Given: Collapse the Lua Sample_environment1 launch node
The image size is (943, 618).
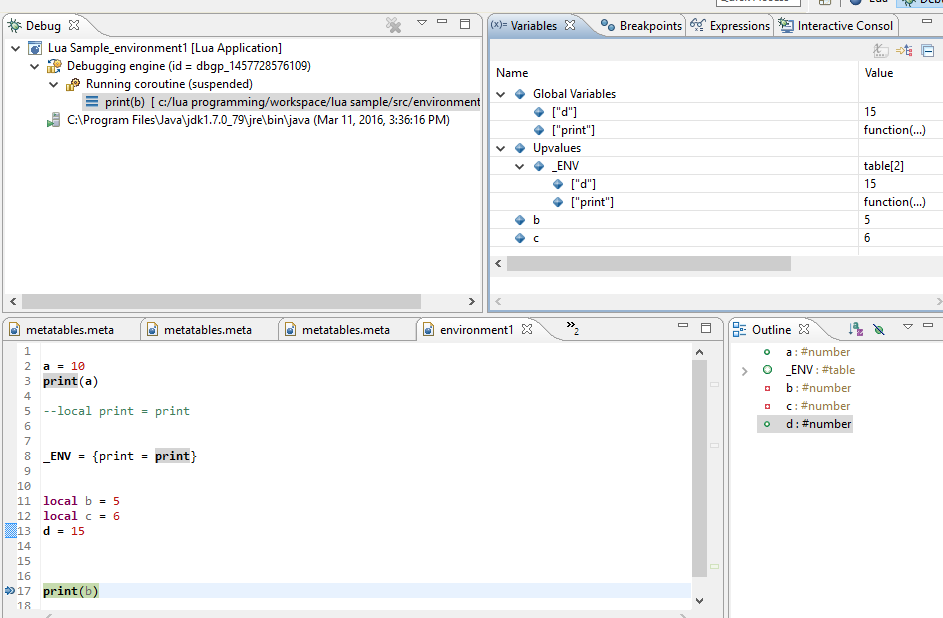Looking at the screenshot, I should click(16, 48).
